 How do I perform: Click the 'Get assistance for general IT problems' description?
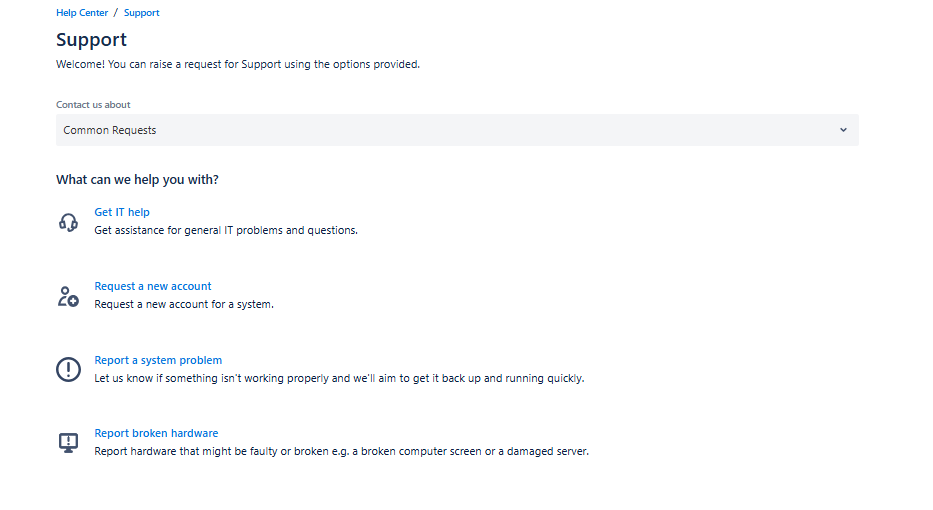tap(226, 230)
